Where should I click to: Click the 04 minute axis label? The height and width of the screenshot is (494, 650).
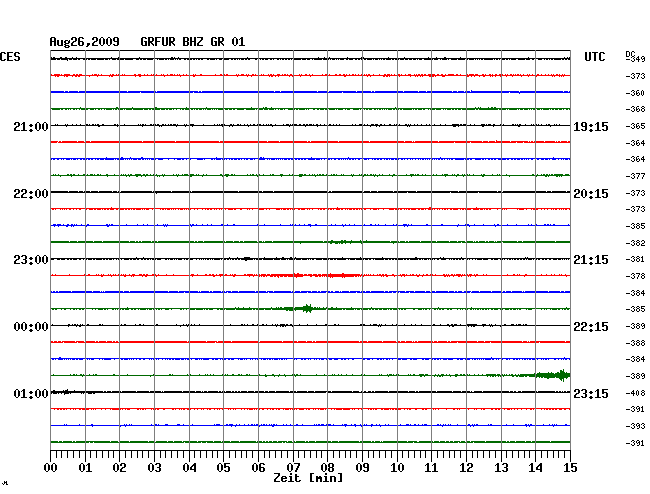(189, 467)
